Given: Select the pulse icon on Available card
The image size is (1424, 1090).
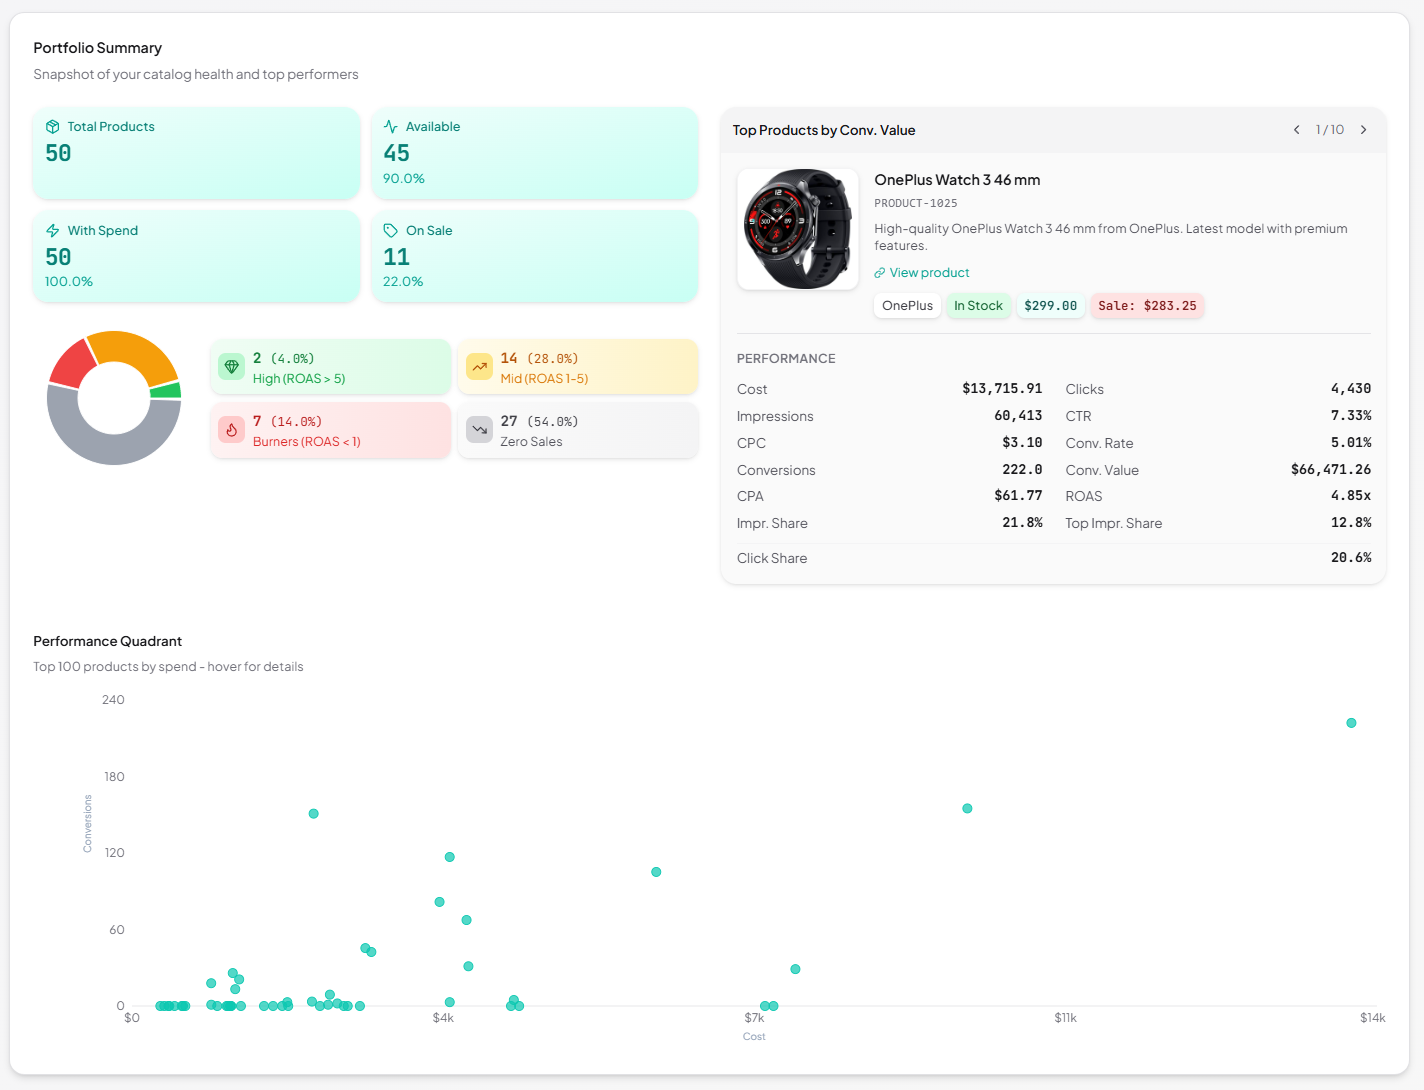Looking at the screenshot, I should pos(388,126).
